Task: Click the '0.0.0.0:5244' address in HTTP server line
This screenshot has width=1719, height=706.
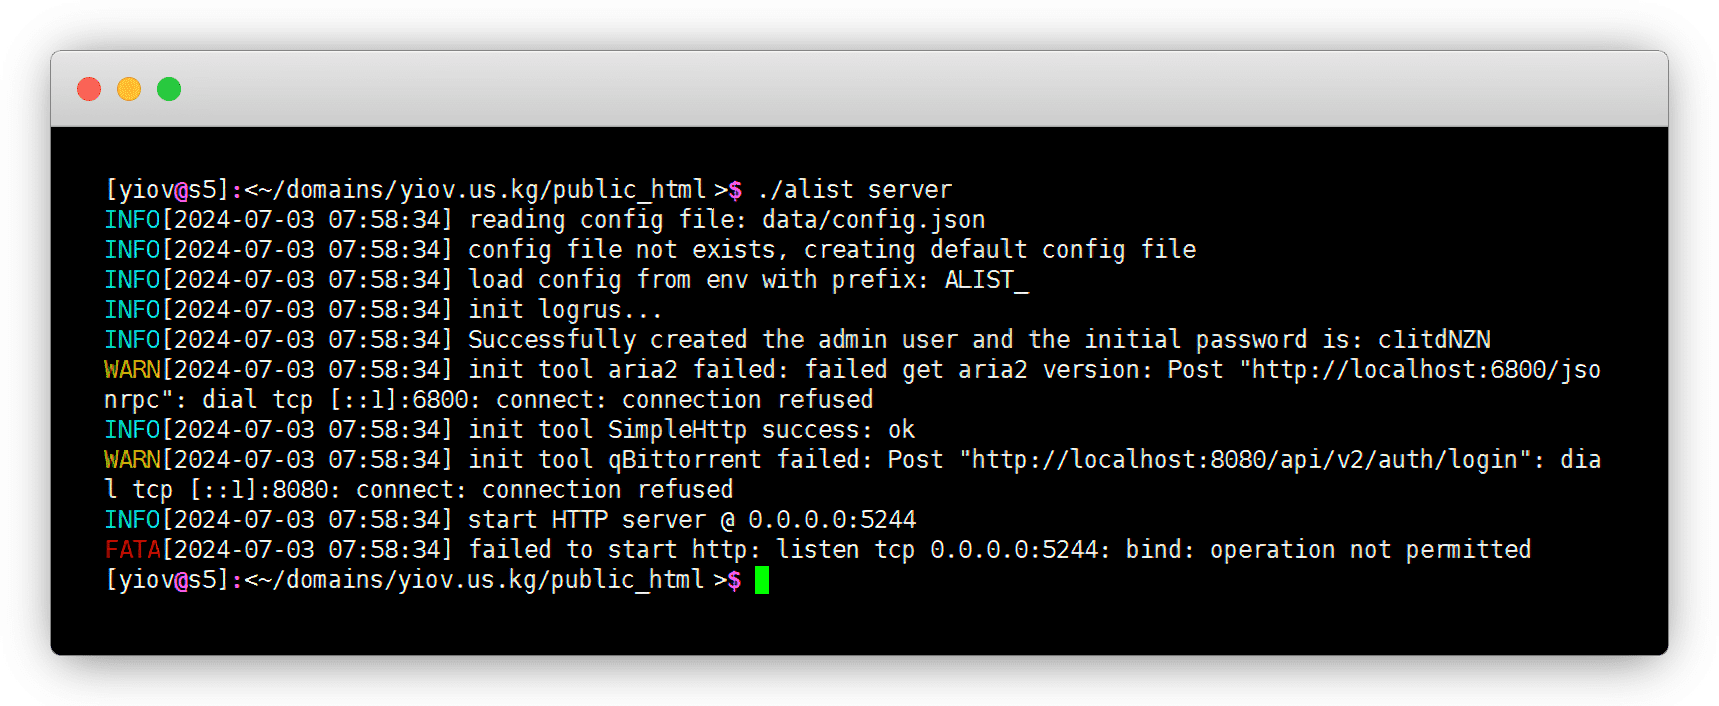Action: click(x=832, y=520)
